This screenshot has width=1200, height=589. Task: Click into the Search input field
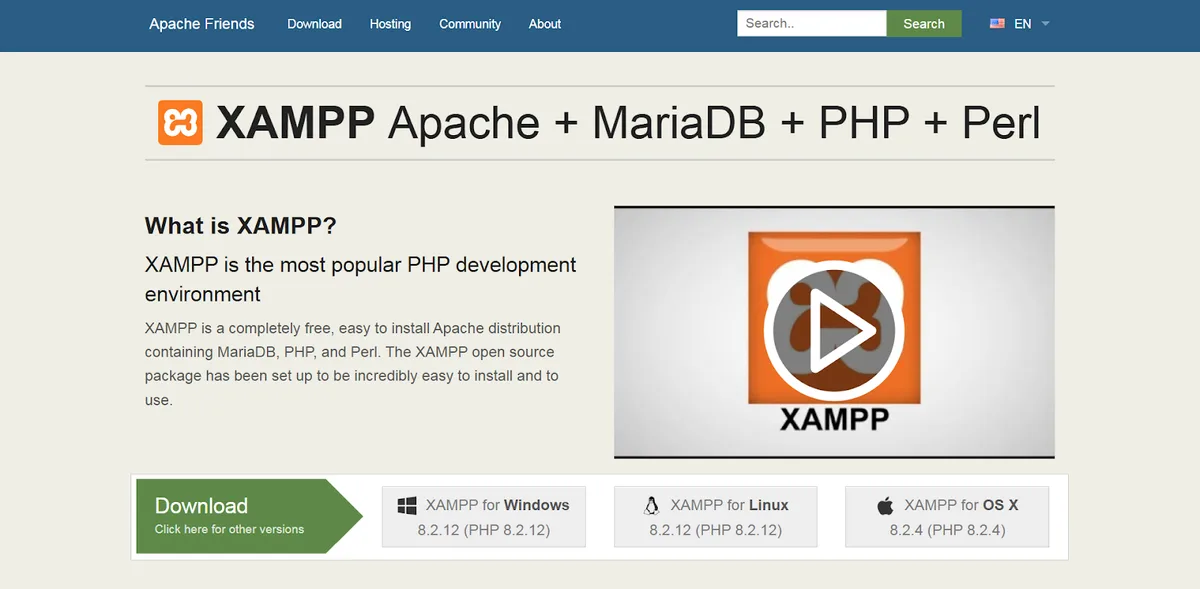click(812, 23)
